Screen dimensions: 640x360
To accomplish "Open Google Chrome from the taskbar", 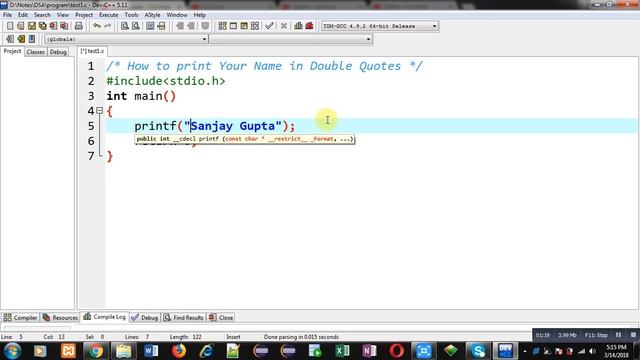I will point(96,351).
